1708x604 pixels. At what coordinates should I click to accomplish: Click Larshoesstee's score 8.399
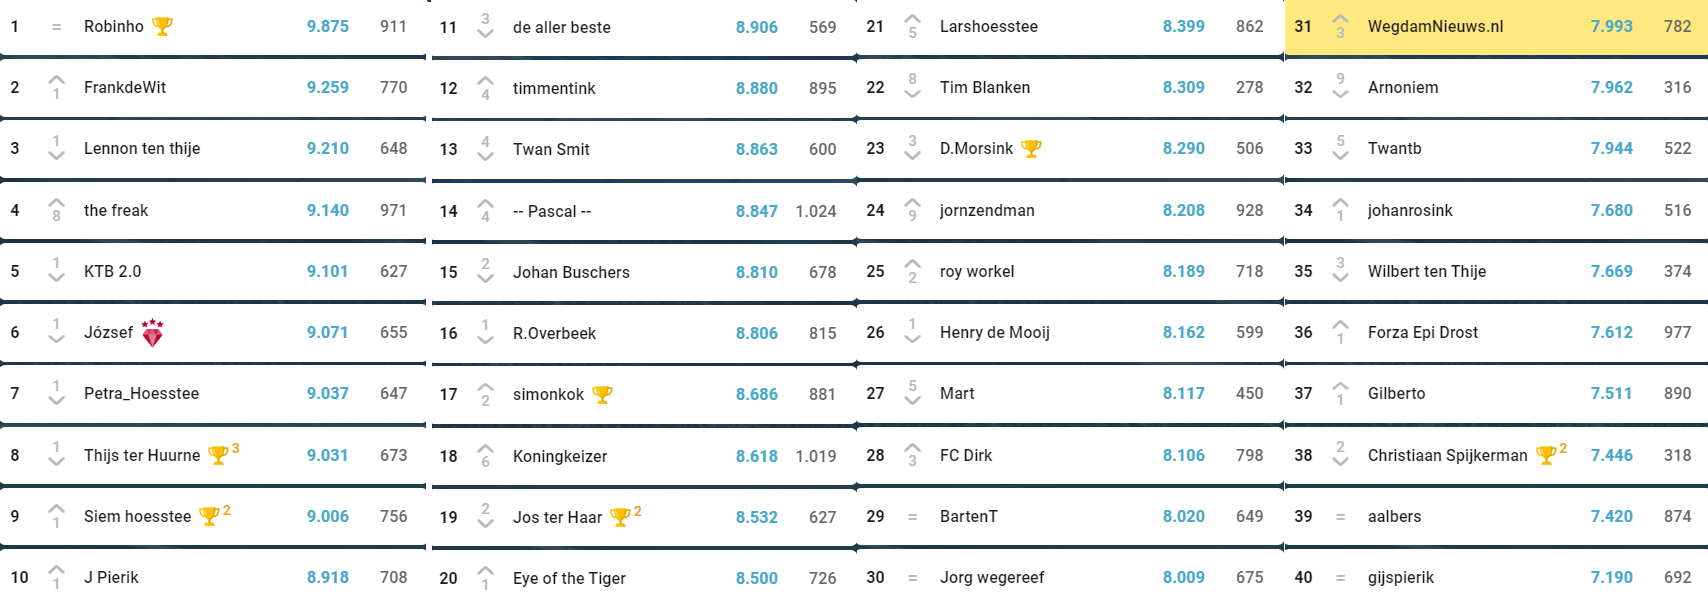(x=1183, y=26)
